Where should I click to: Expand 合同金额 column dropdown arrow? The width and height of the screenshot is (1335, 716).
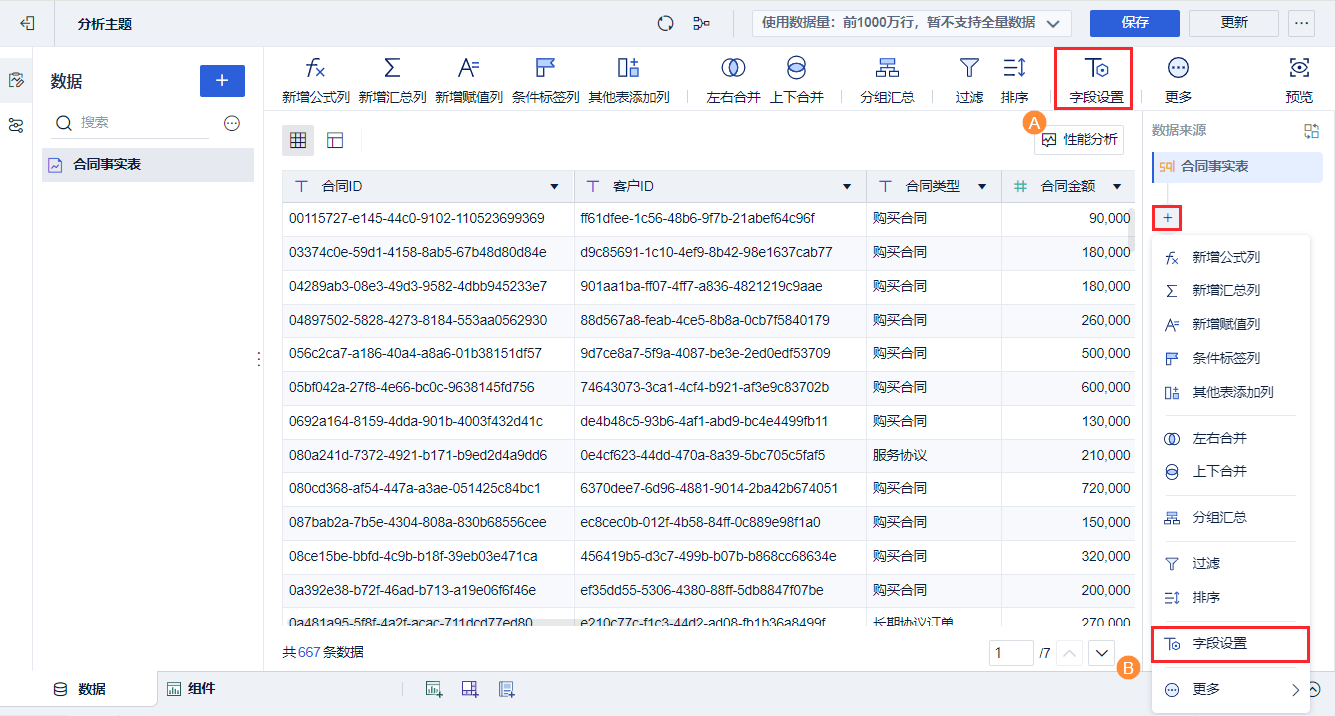coord(1117,187)
